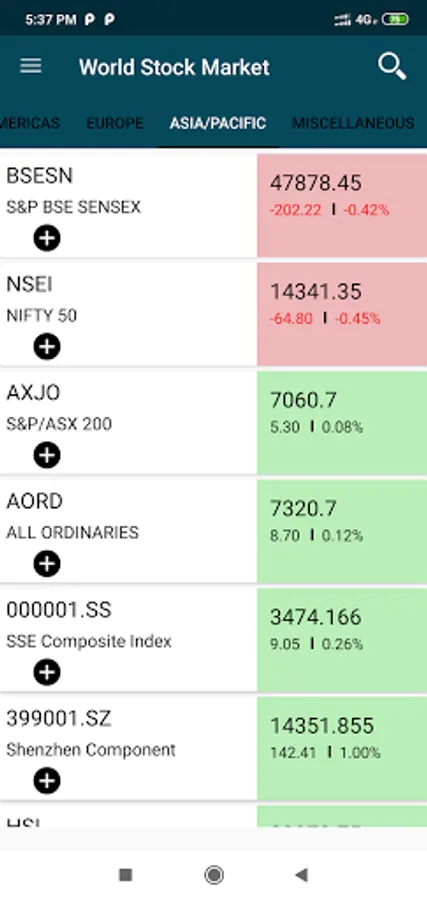This screenshot has height=900, width=427.
Task: Select the Asia/Pacific tab
Action: pyautogui.click(x=218, y=123)
